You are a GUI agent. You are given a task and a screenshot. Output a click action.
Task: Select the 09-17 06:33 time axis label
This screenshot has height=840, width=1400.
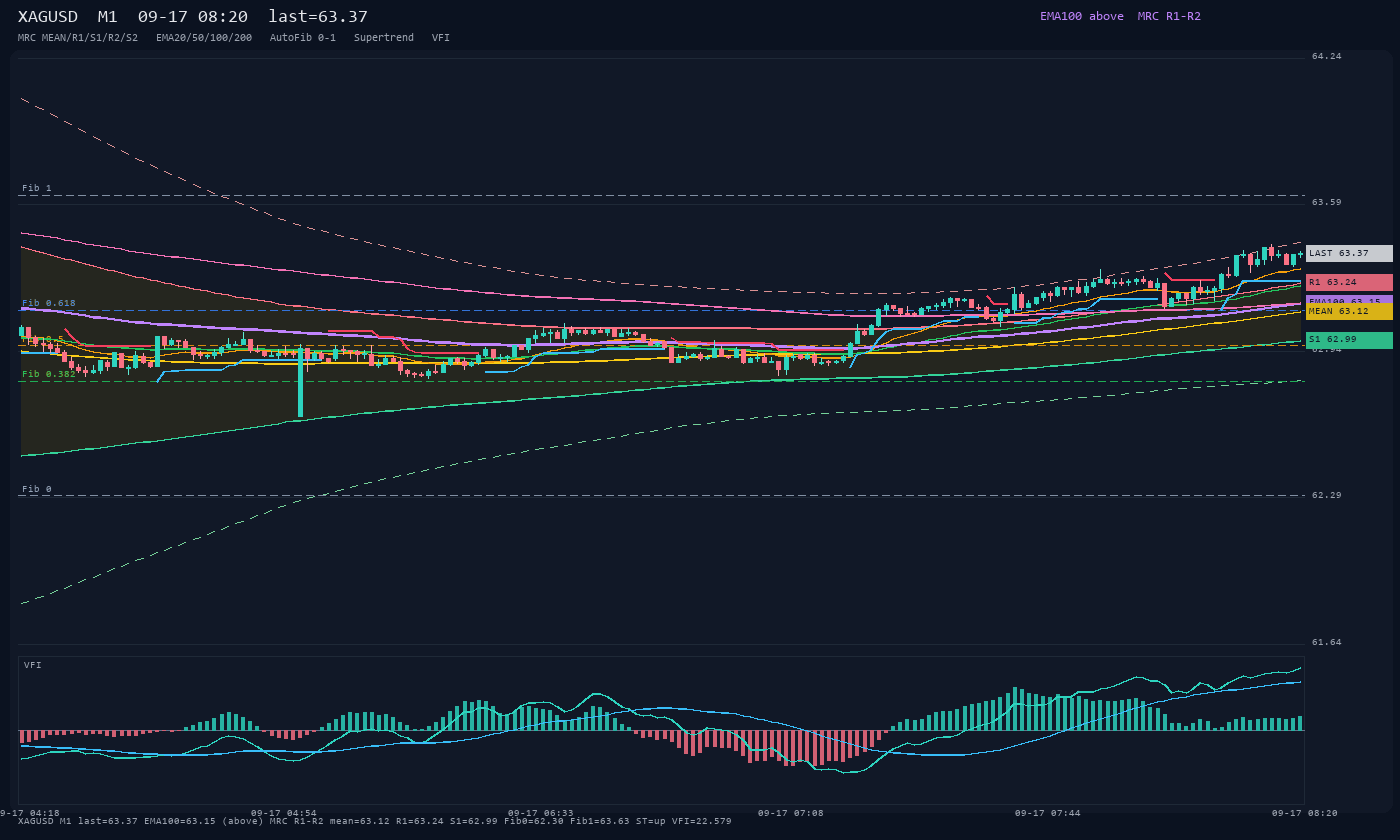pos(541,813)
